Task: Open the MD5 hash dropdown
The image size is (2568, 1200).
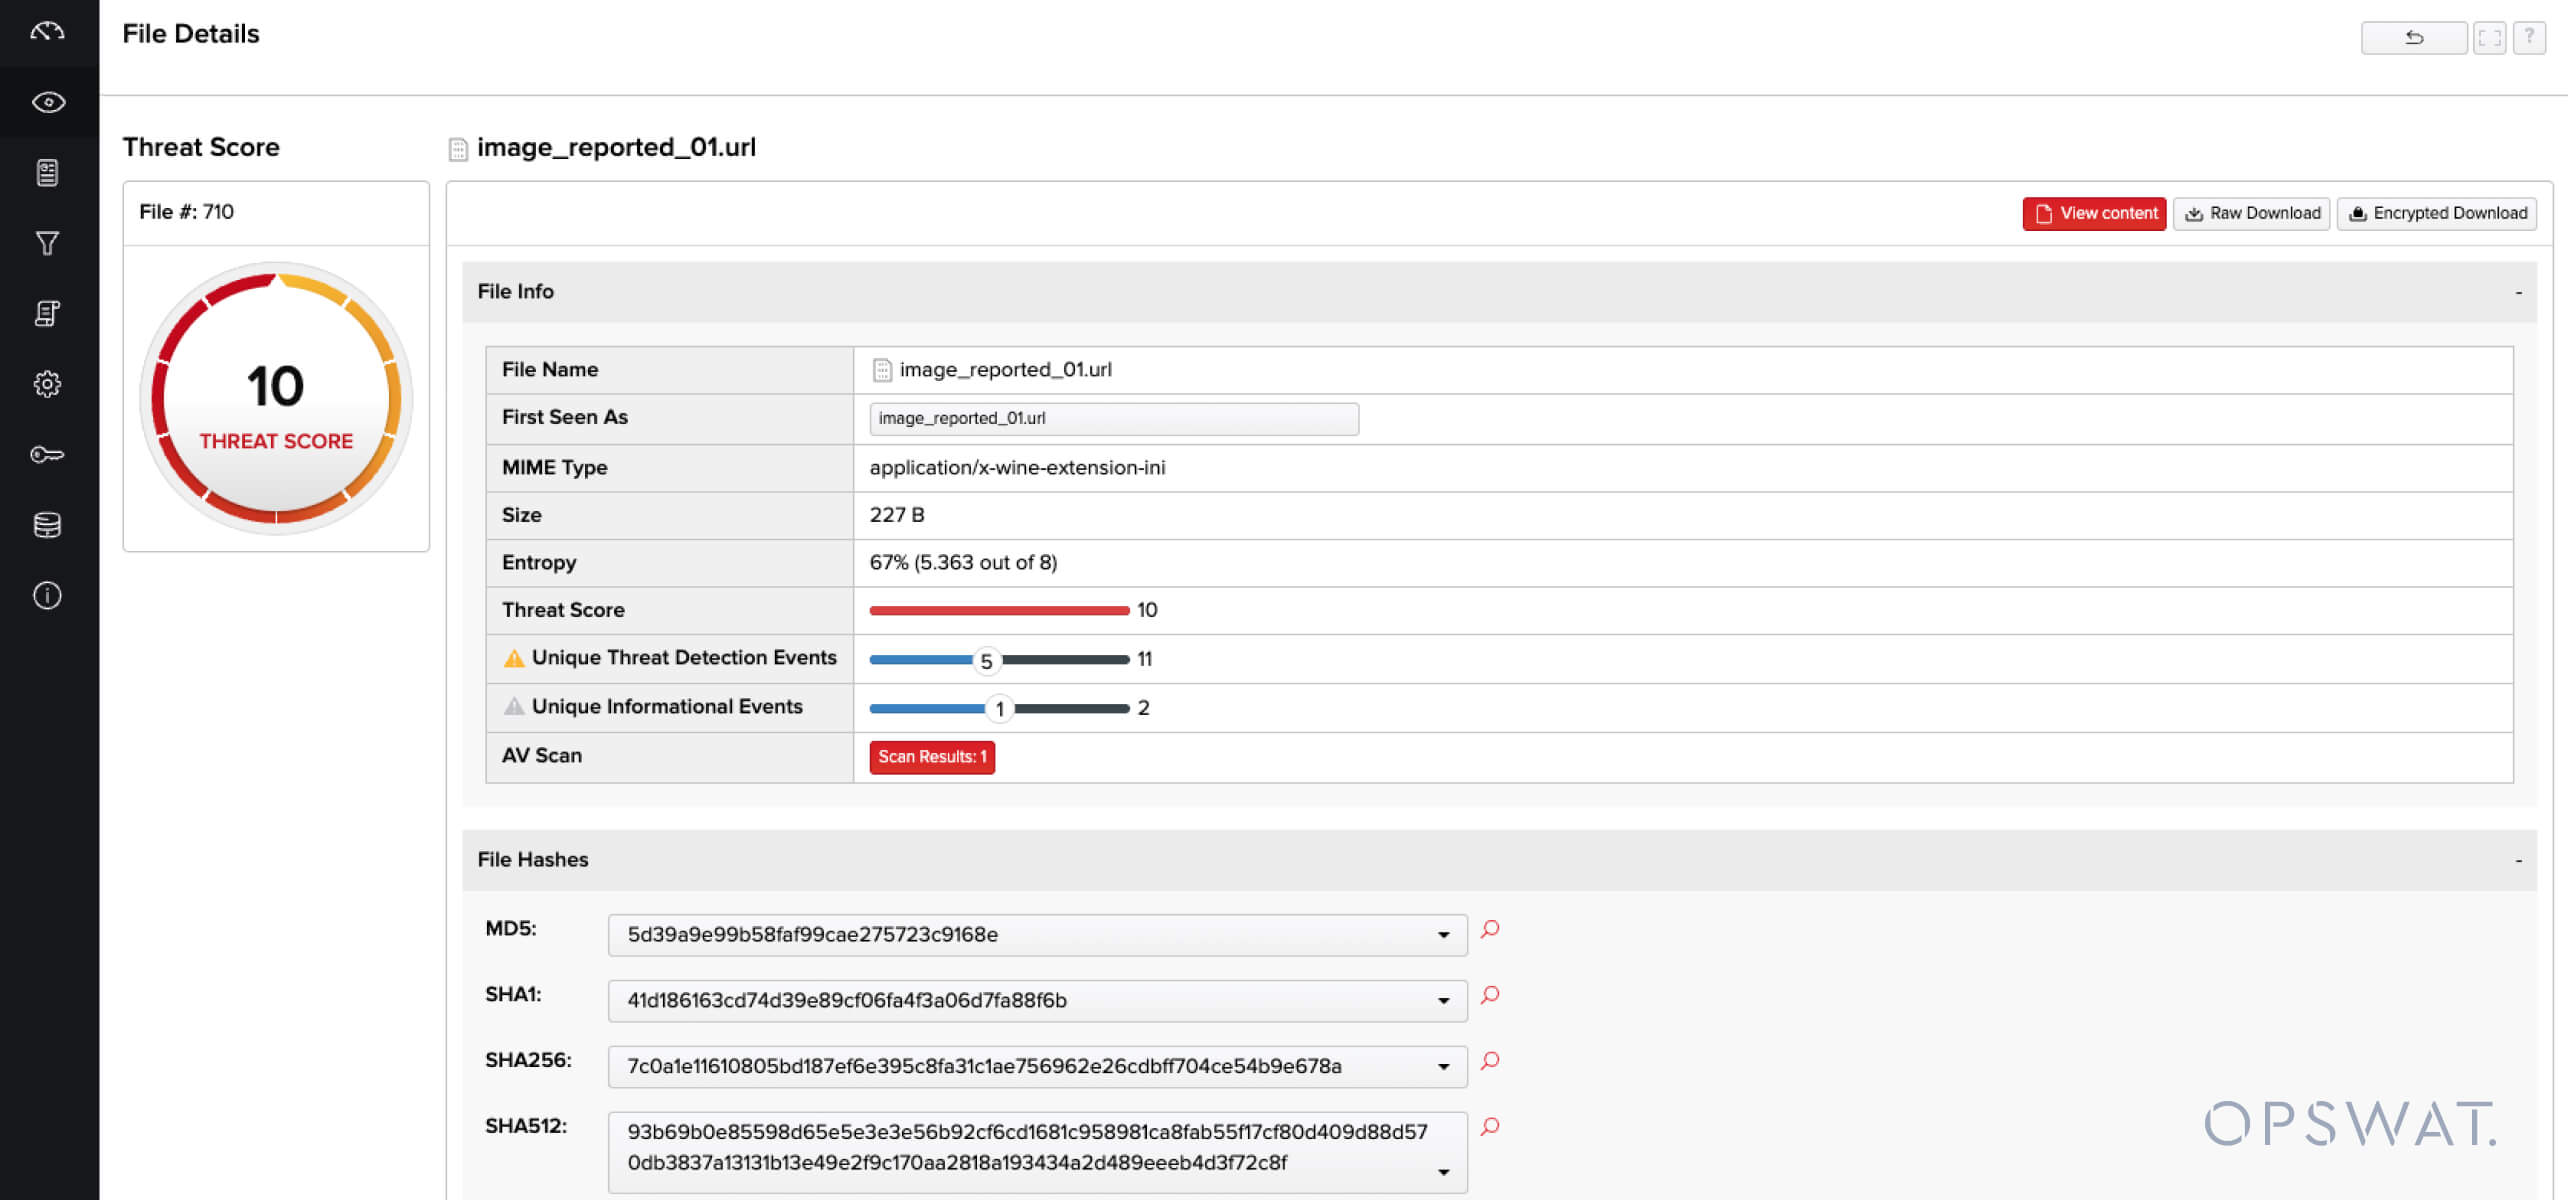Action: point(1443,936)
